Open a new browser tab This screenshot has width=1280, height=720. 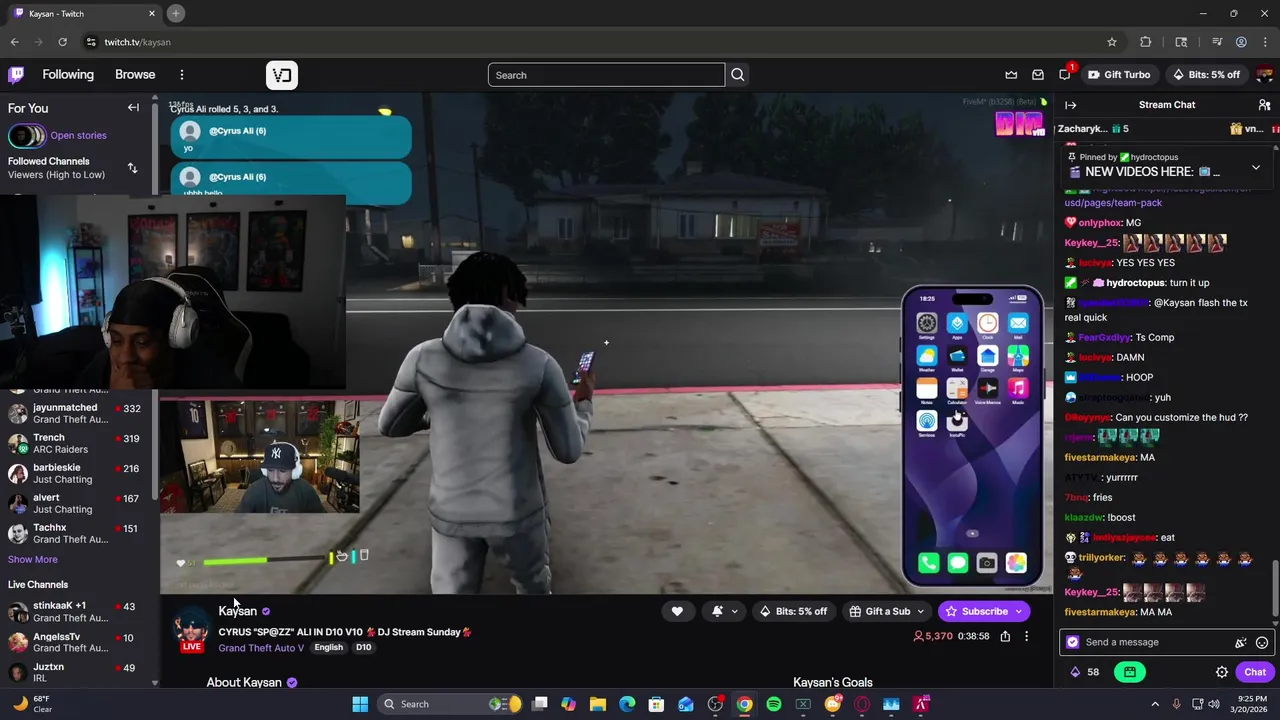(175, 13)
